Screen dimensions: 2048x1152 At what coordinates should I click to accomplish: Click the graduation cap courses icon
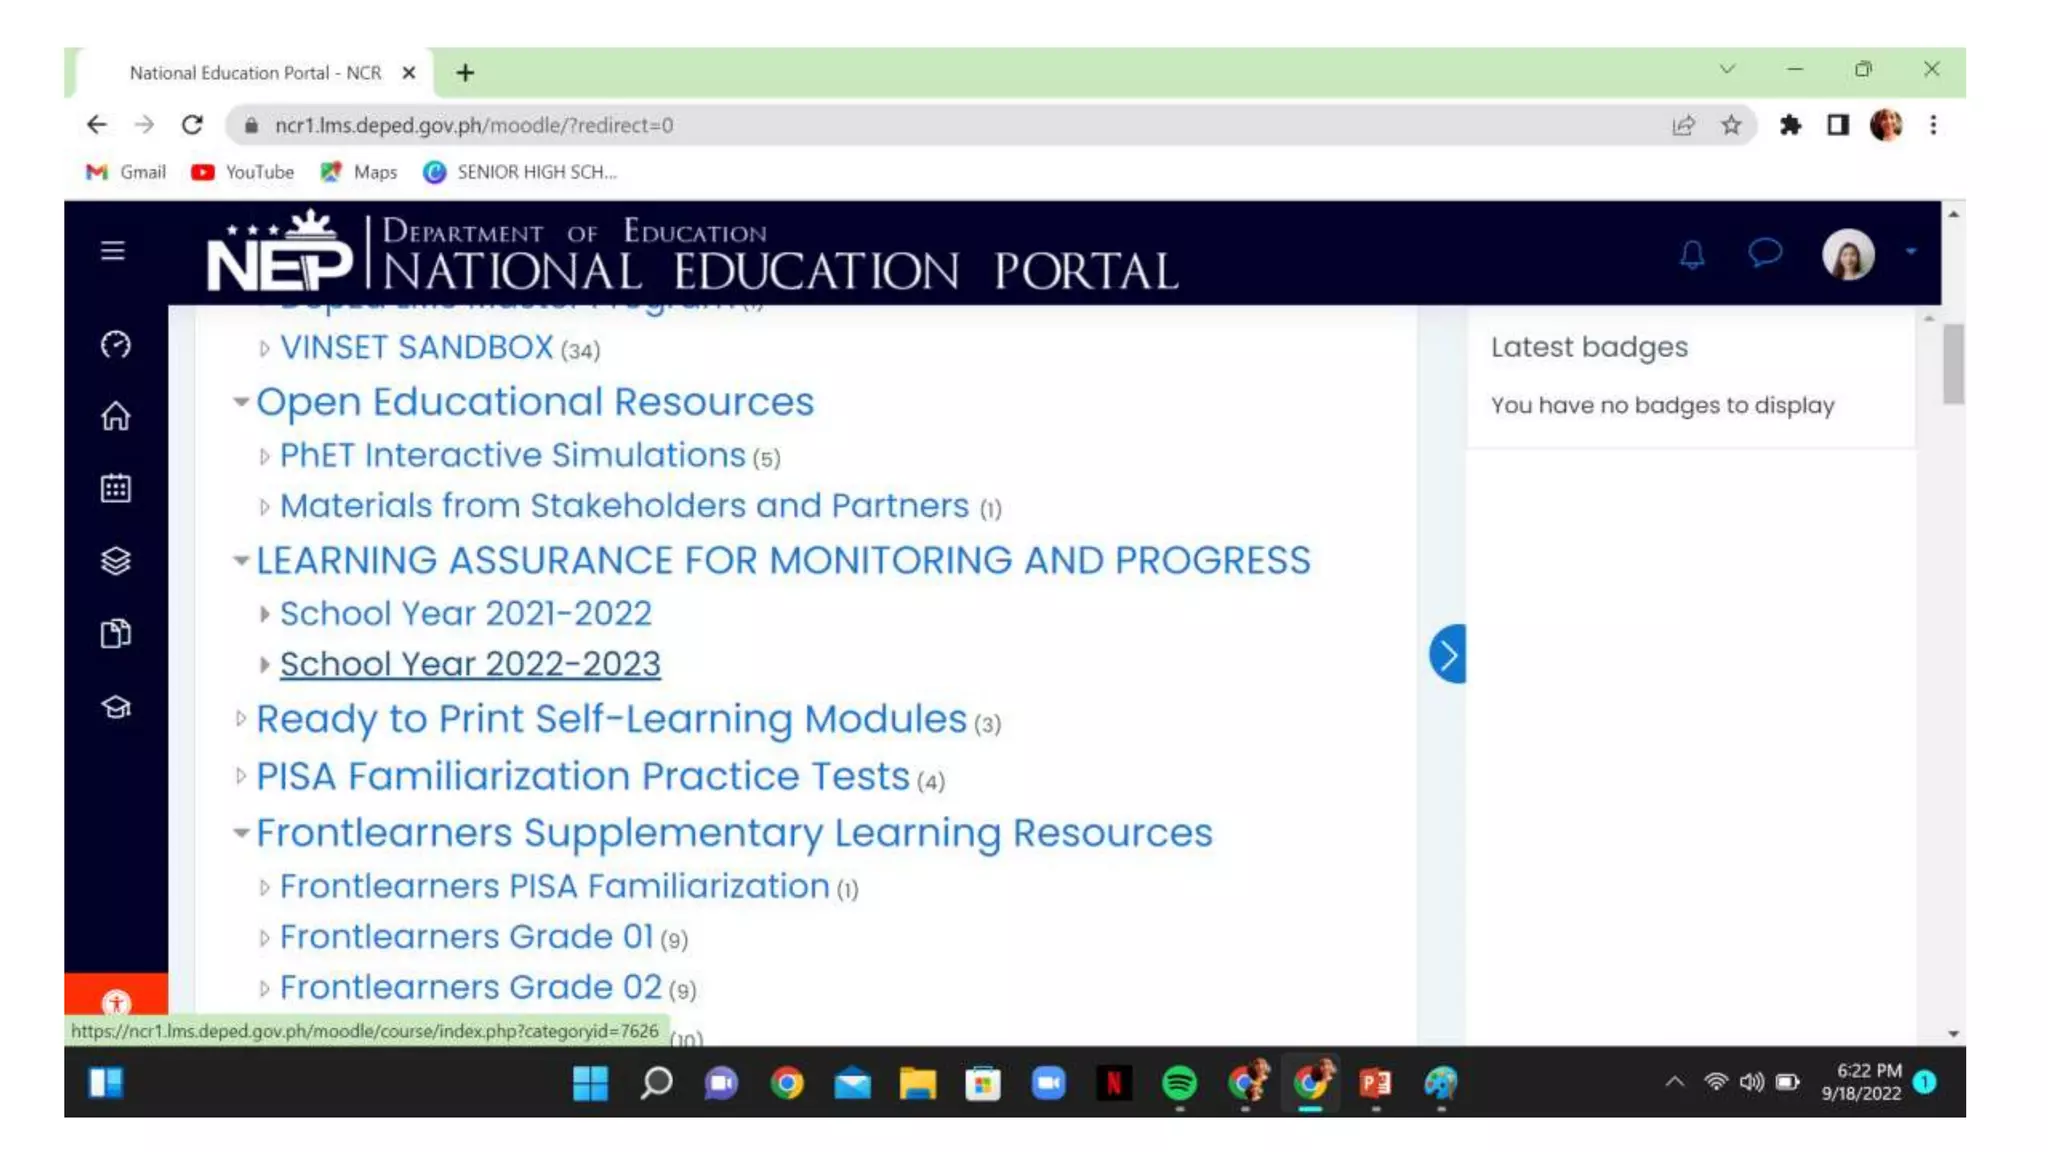pos(116,707)
